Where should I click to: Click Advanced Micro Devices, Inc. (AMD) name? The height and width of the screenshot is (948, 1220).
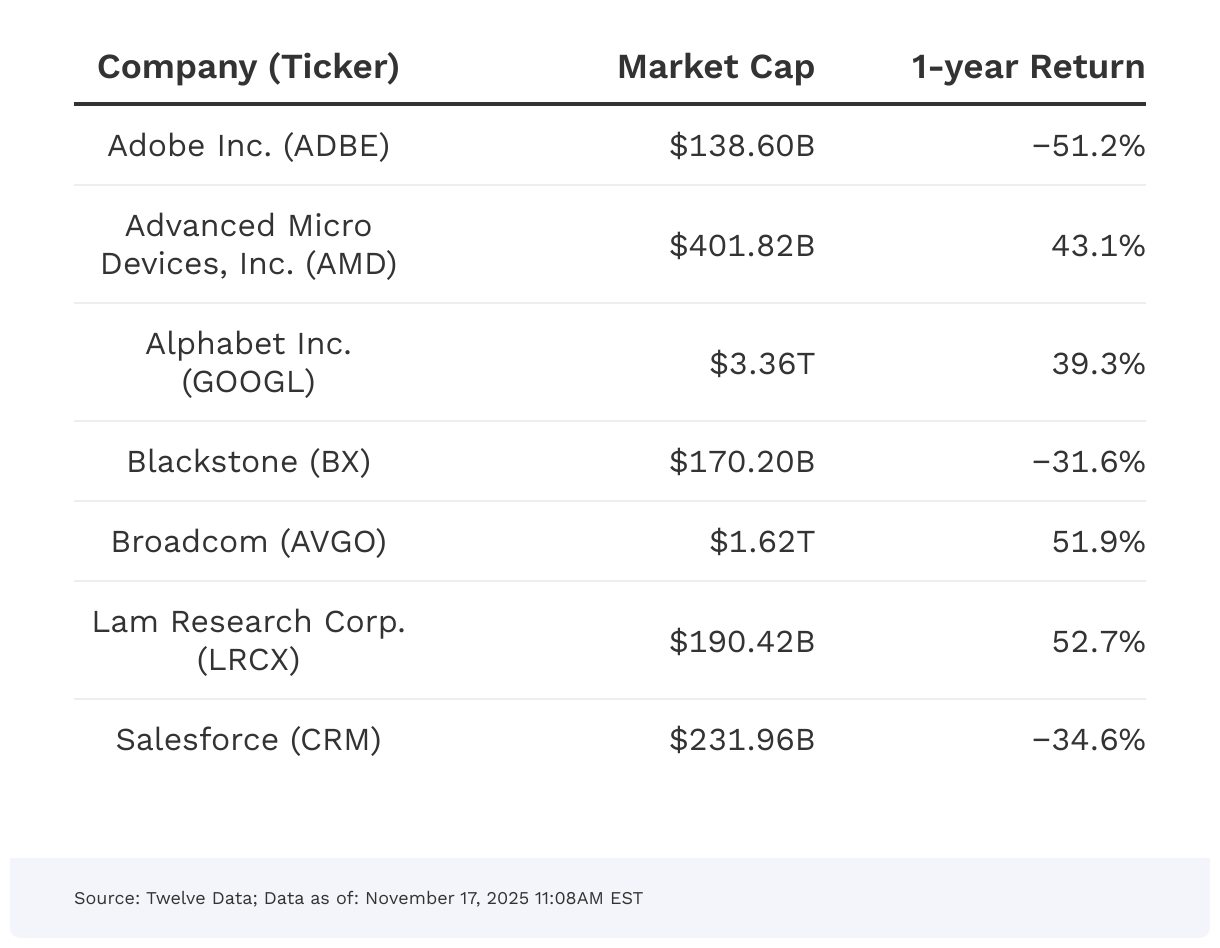pyautogui.click(x=248, y=245)
